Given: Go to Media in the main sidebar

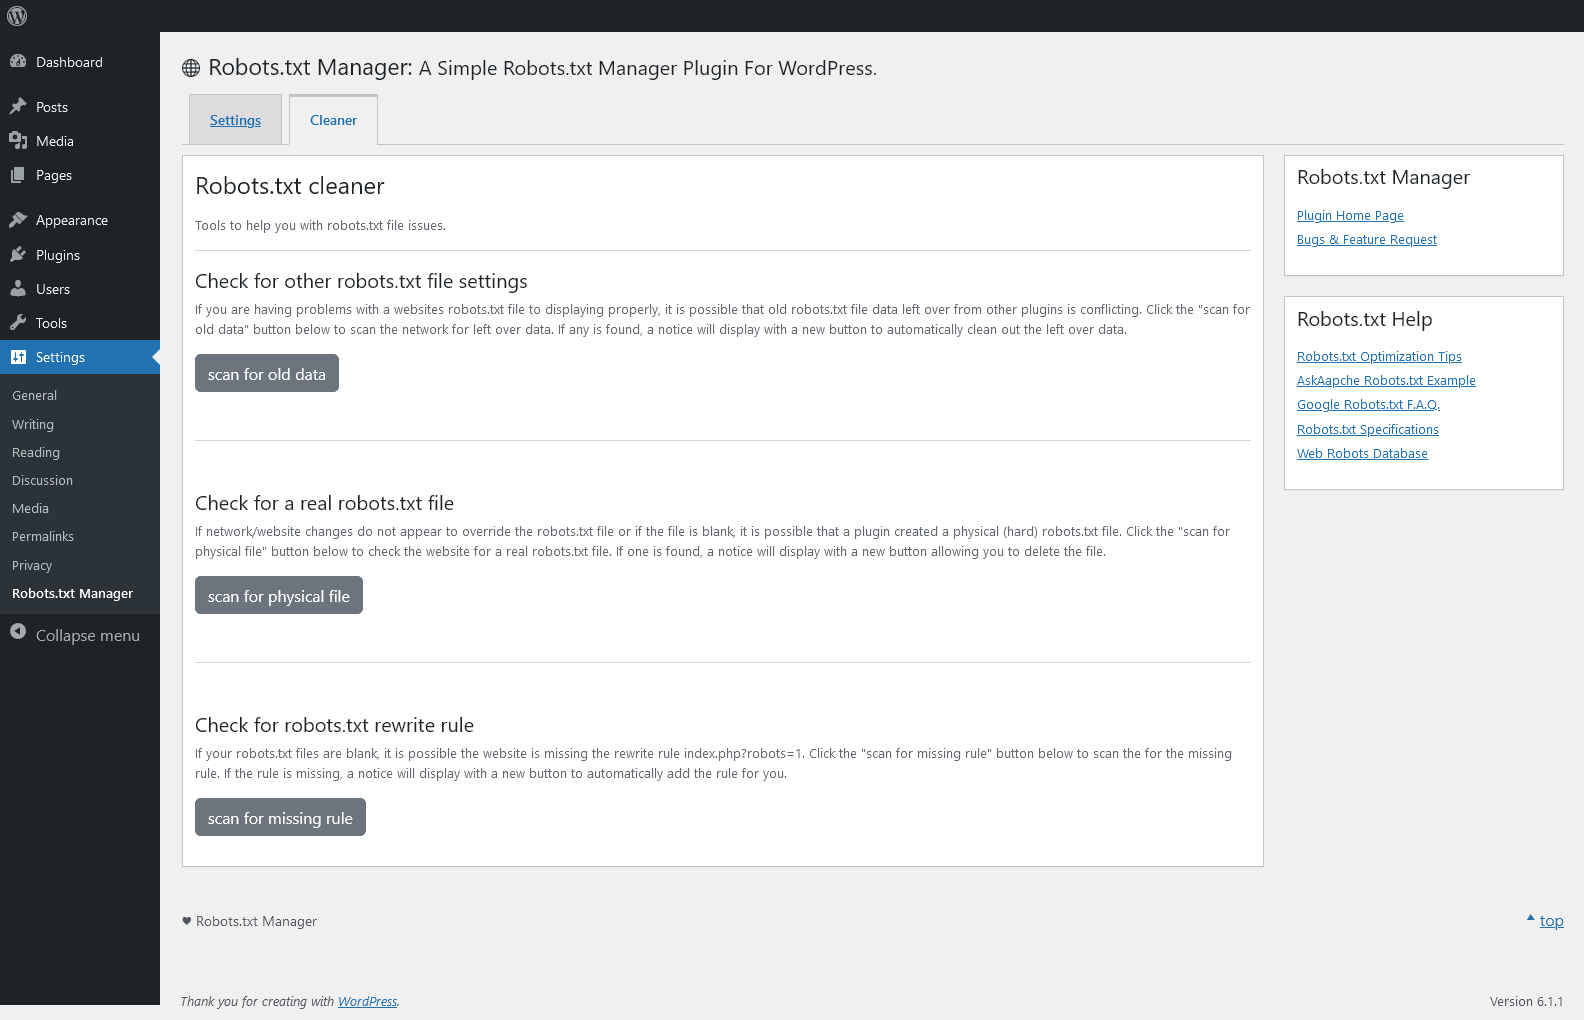Looking at the screenshot, I should pos(80,141).
